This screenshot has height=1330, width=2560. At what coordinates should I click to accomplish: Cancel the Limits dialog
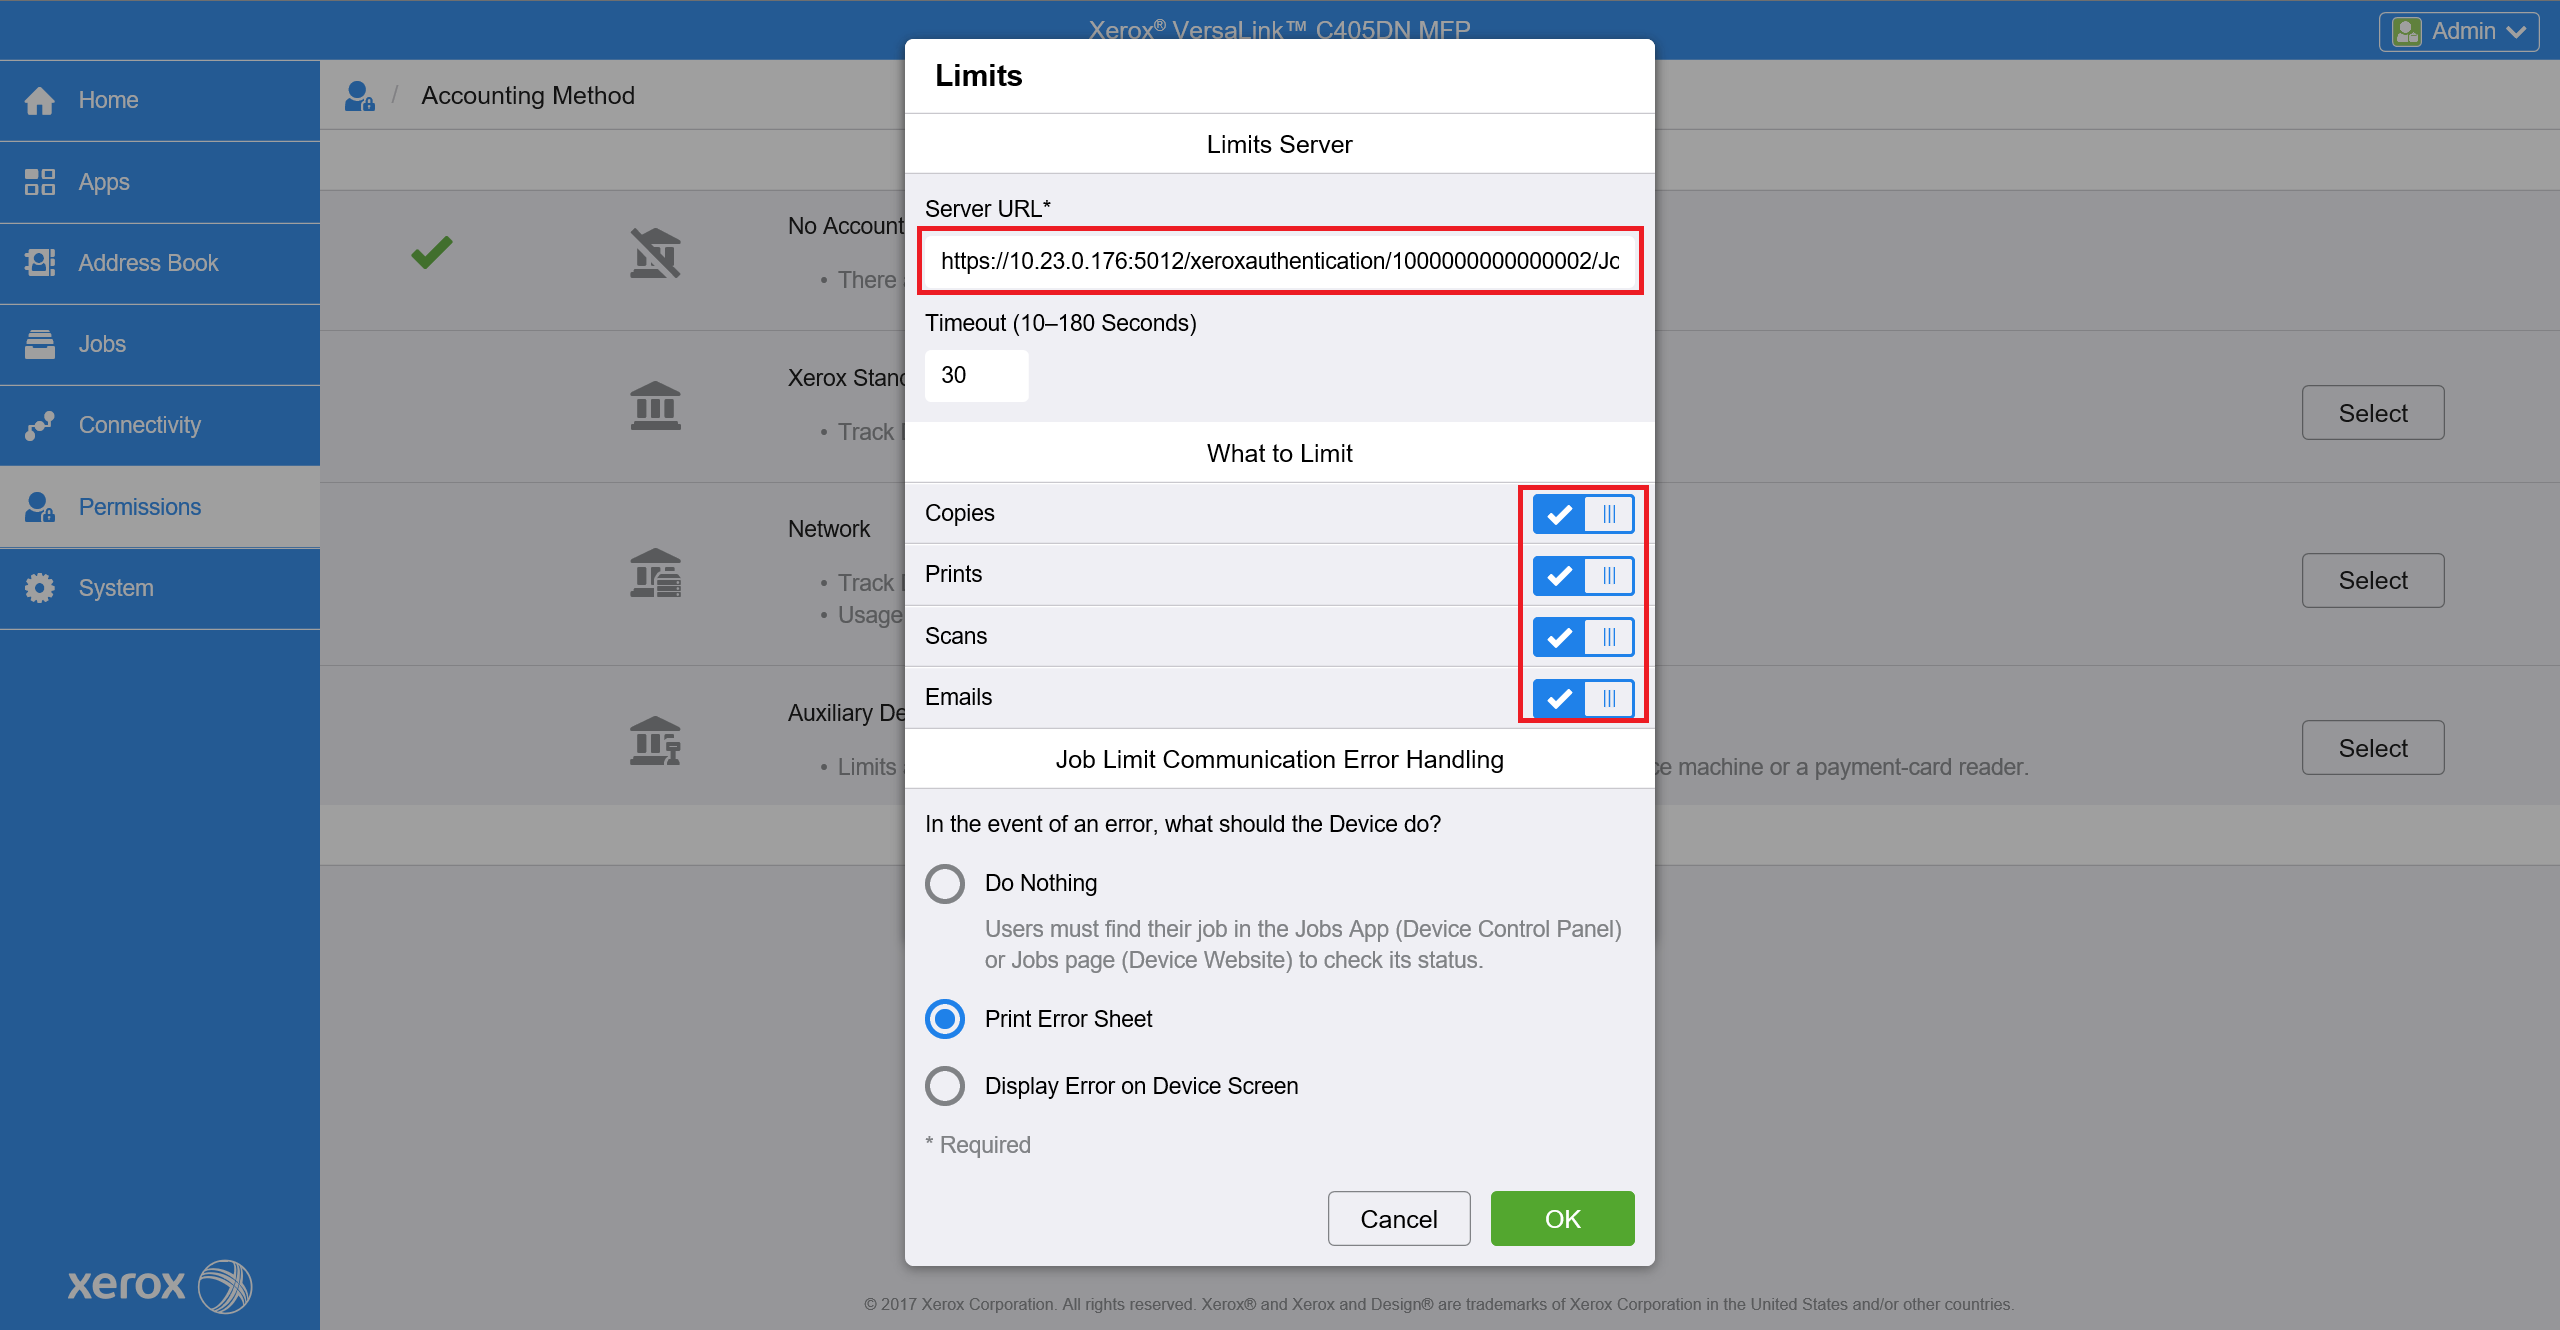(1398, 1219)
